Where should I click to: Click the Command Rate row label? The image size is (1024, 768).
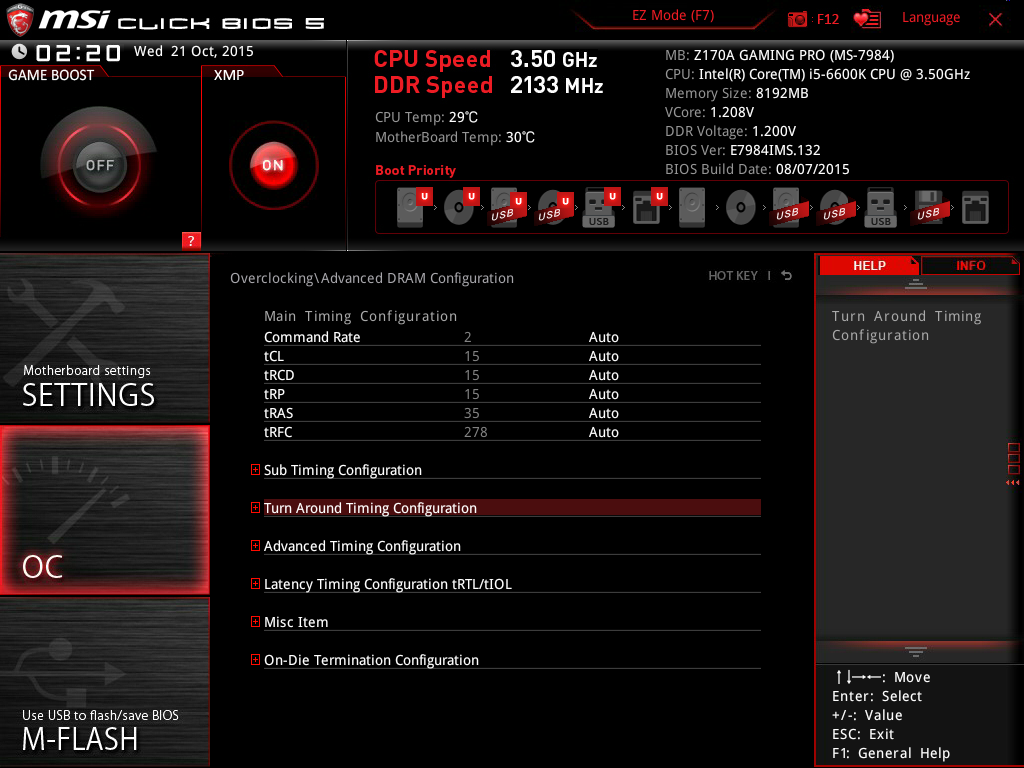tap(312, 337)
